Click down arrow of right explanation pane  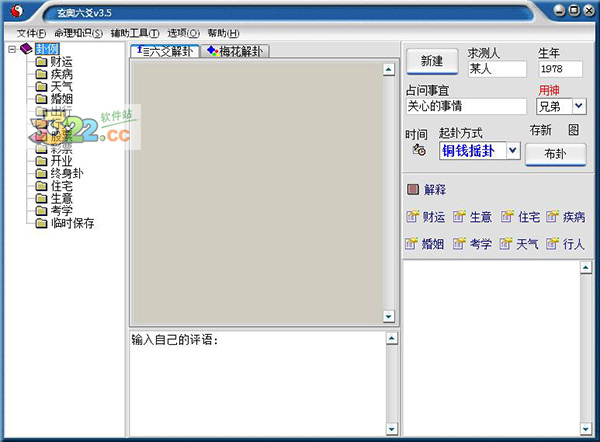586,429
